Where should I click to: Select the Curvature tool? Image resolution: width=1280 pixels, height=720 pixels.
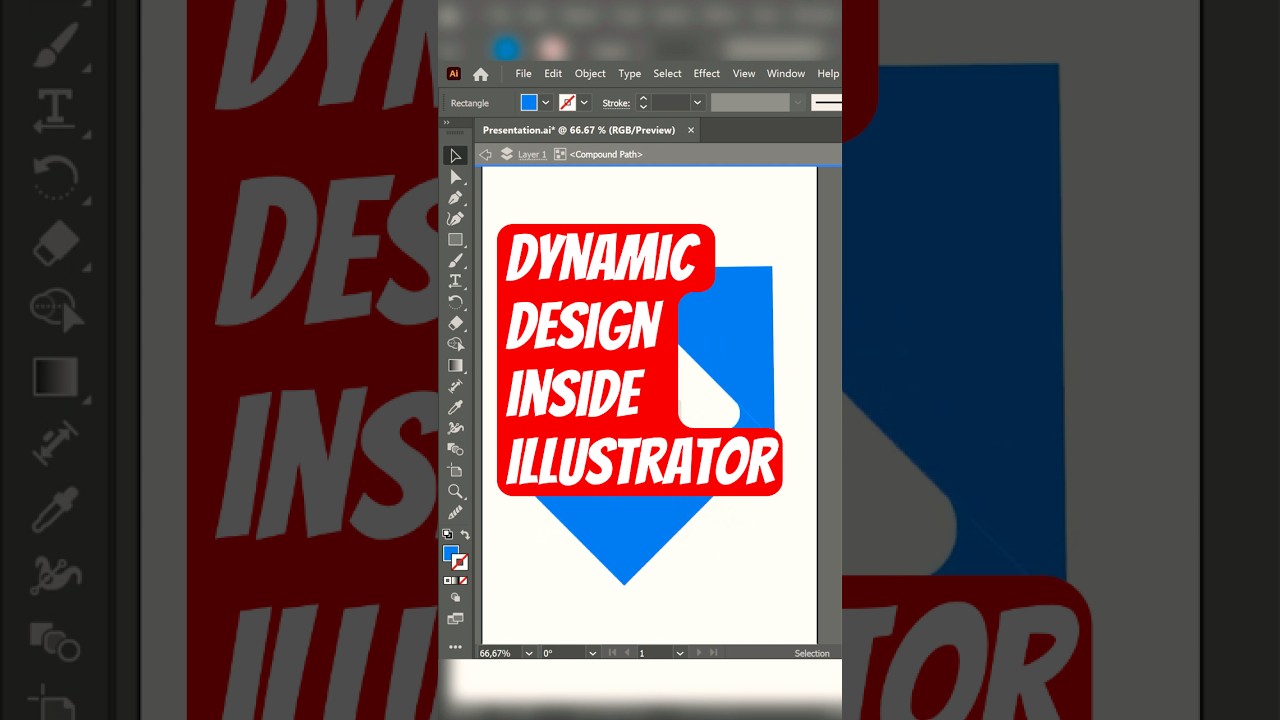(x=455, y=219)
